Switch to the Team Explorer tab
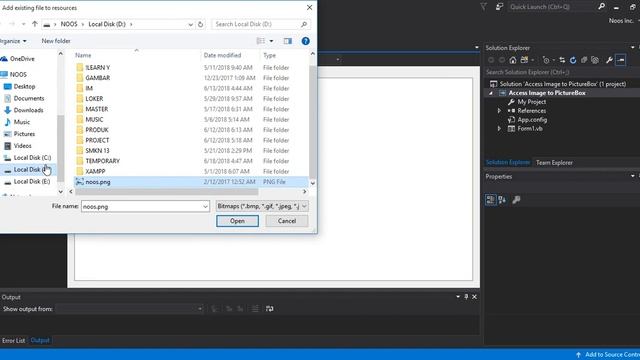The width and height of the screenshot is (640, 360). point(554,162)
